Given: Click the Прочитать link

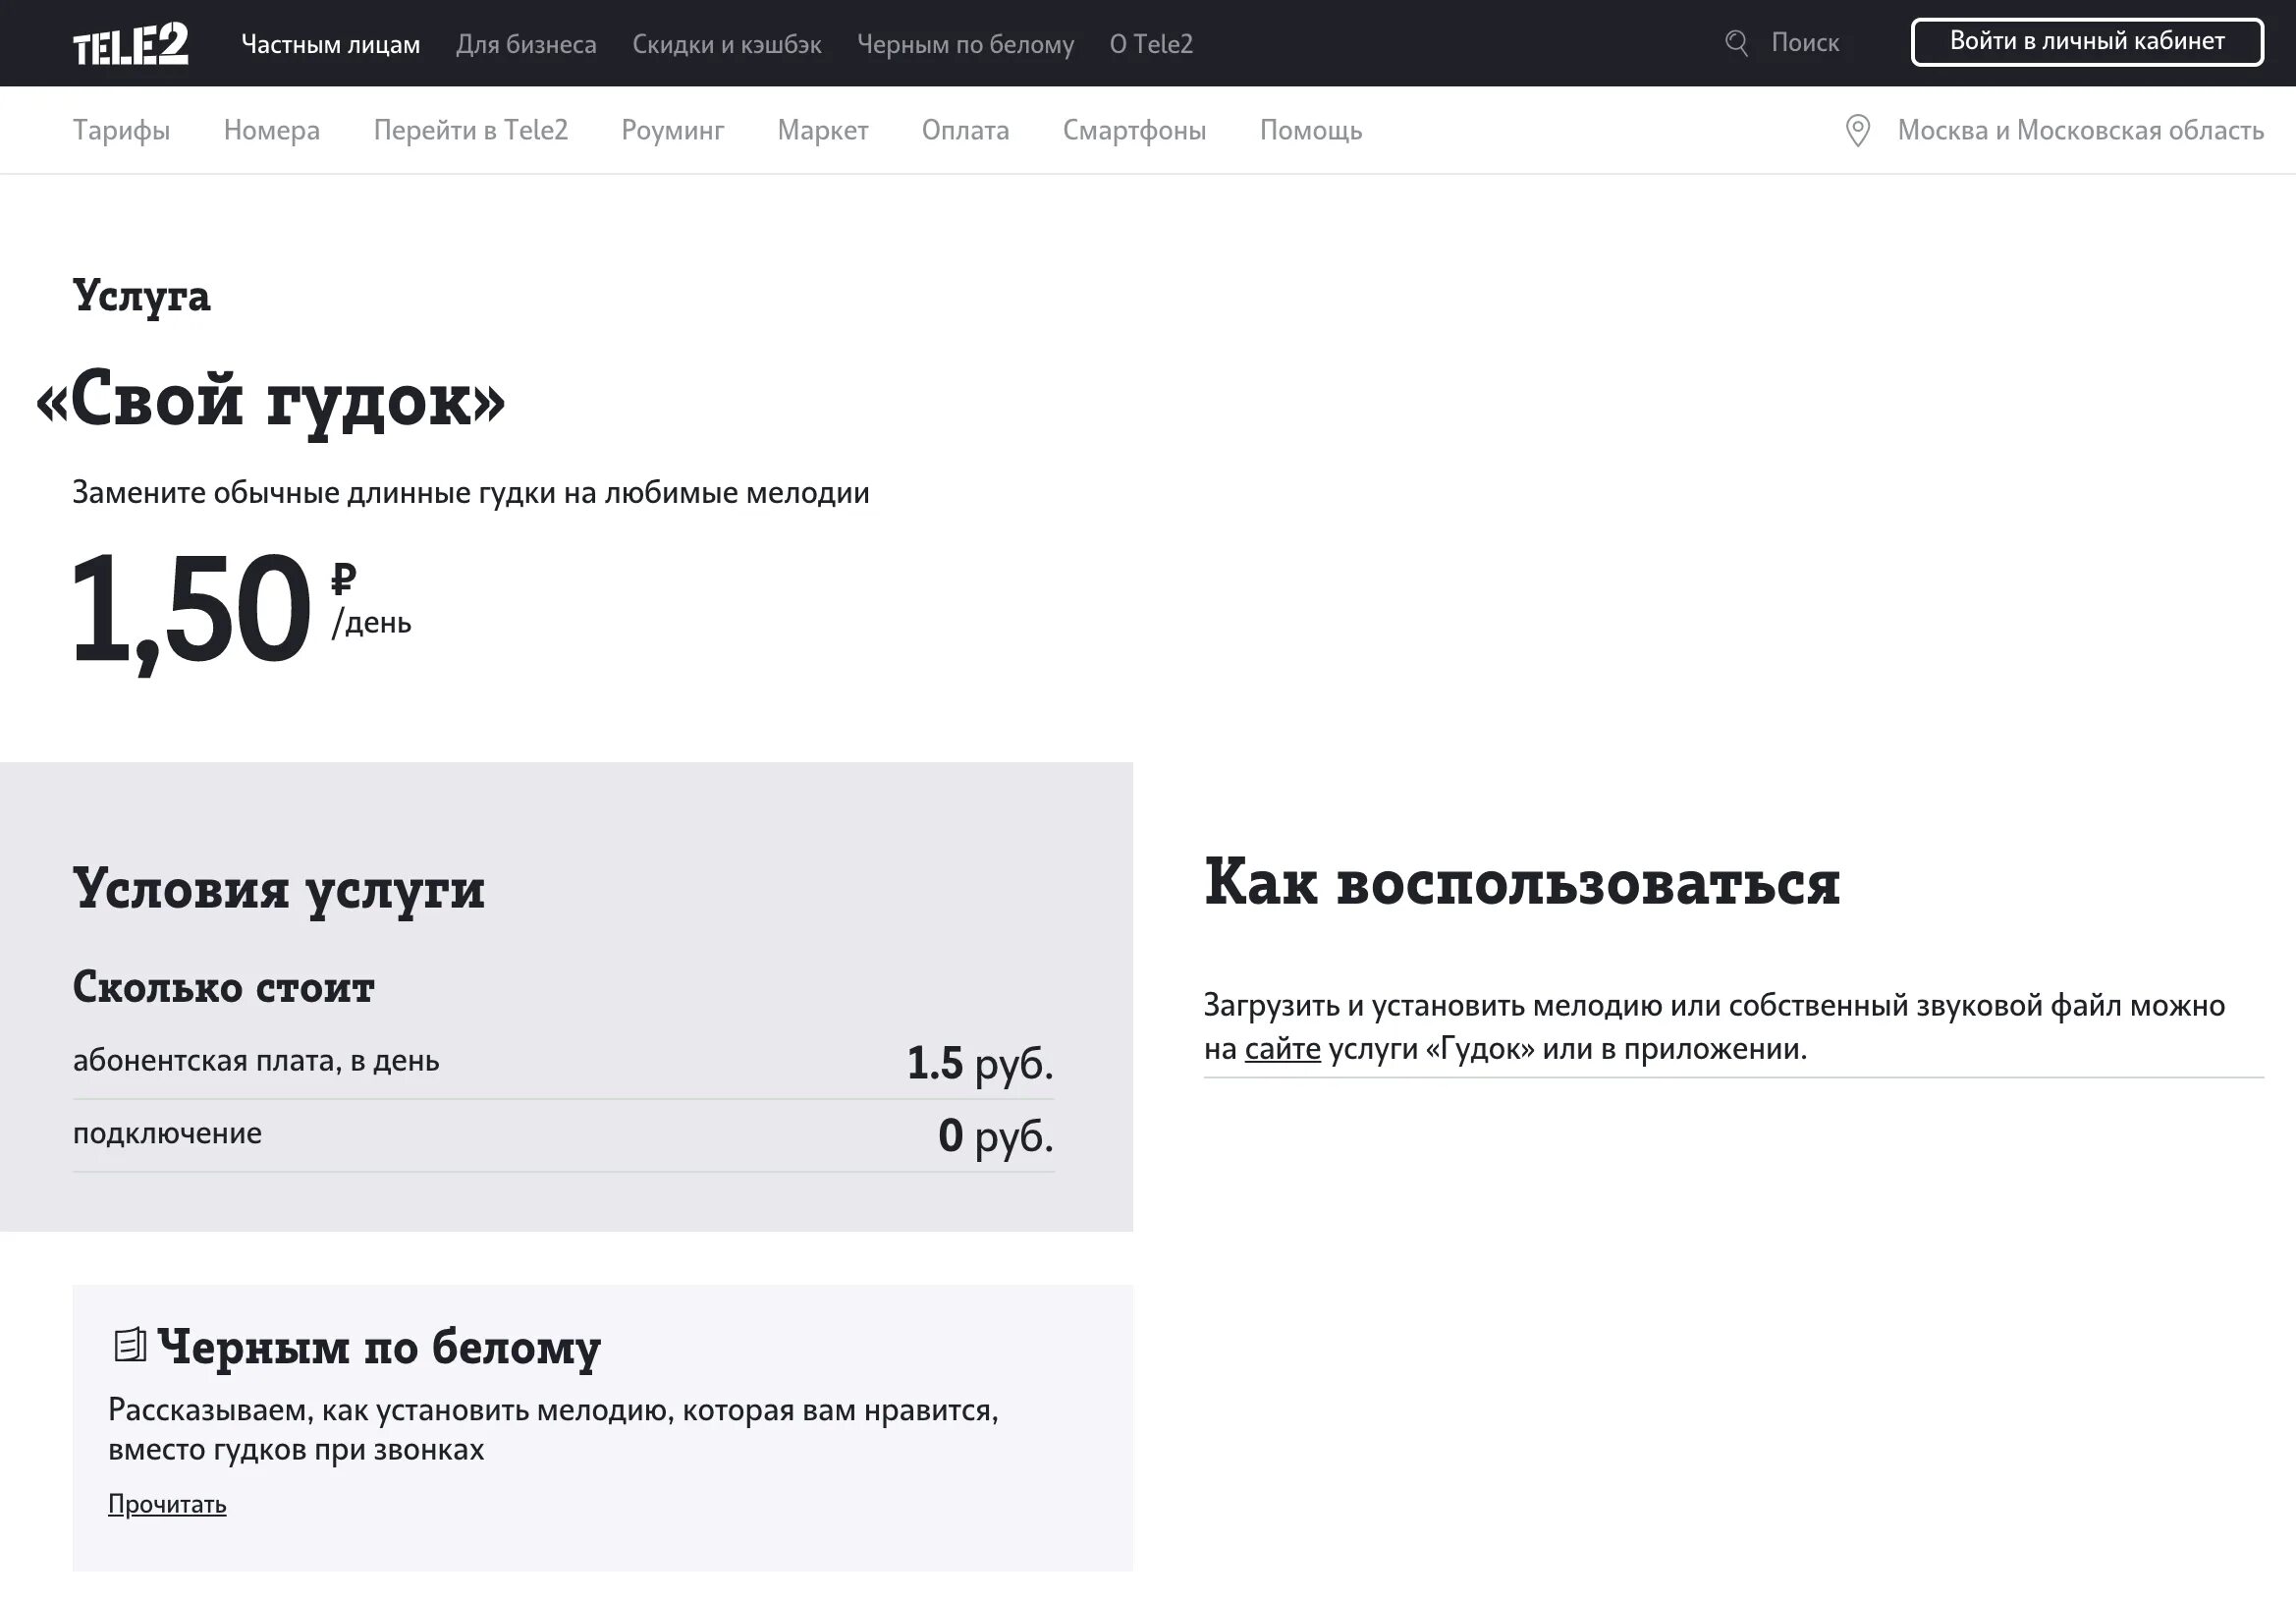Looking at the screenshot, I should tap(167, 1504).
